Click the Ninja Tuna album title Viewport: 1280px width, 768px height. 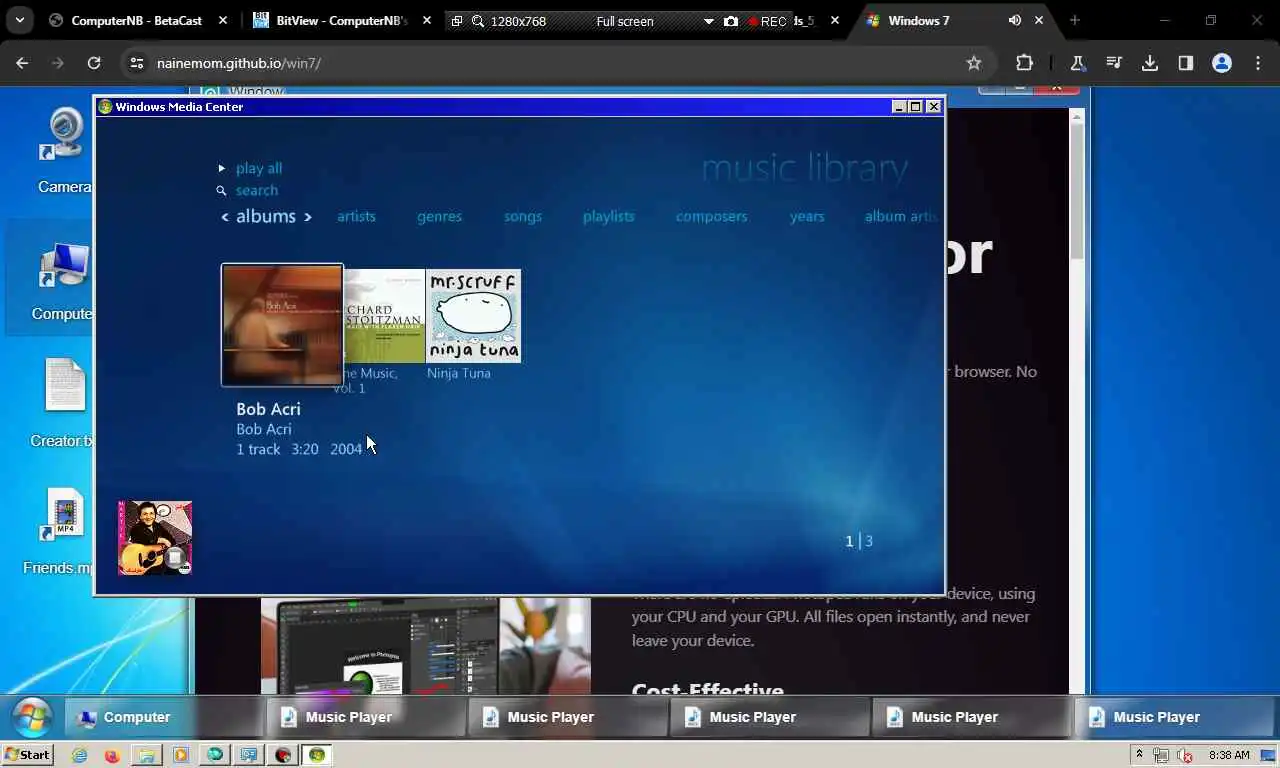[x=459, y=373]
